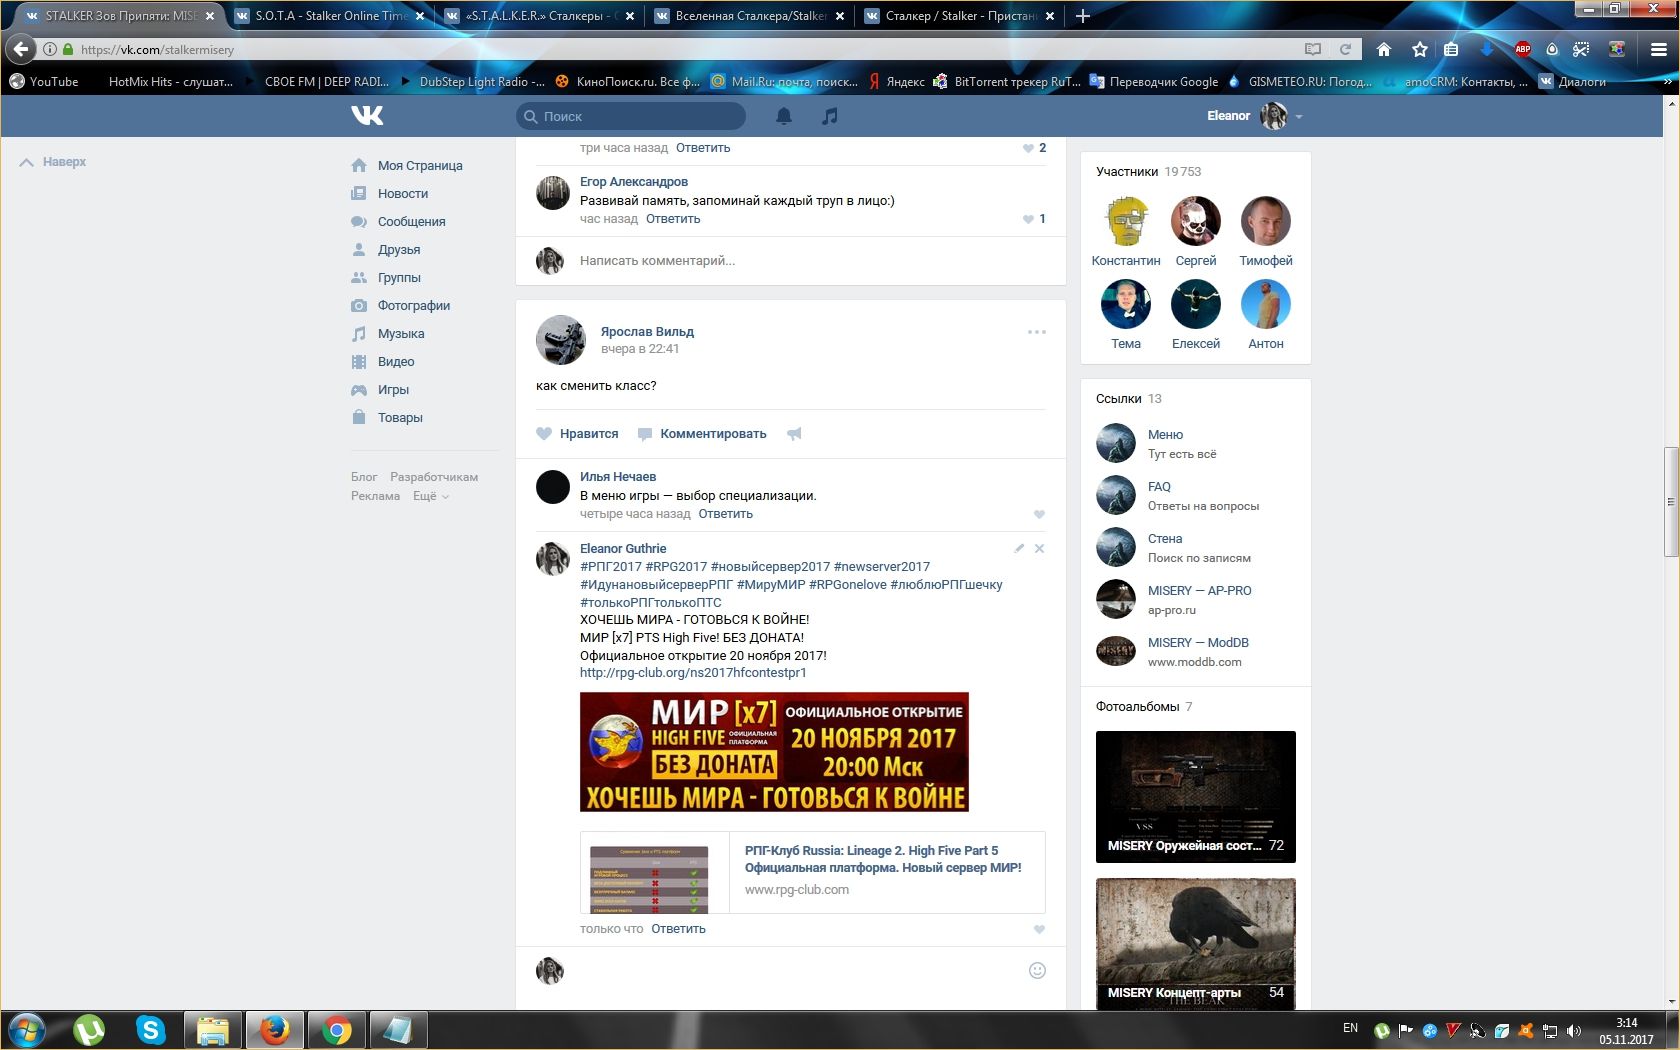Open Firefox hamburger menu
1680x1050 pixels.
(x=1658, y=49)
